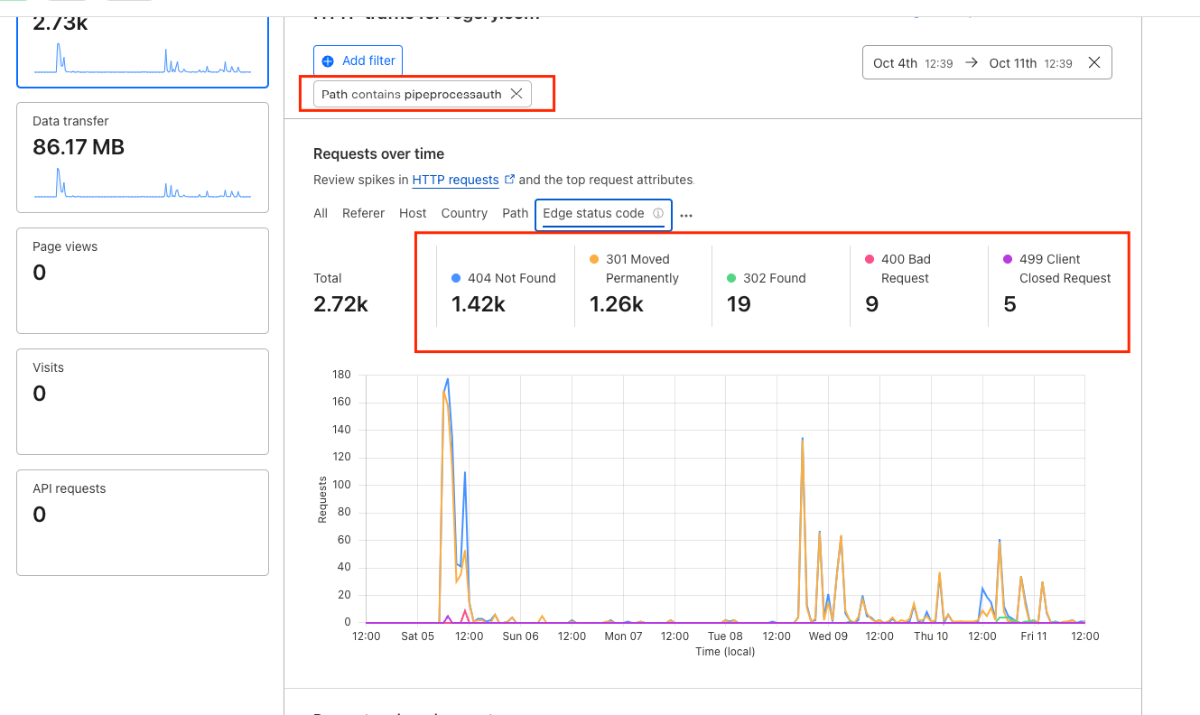Switch to the Path tab
1200x715 pixels.
tap(515, 213)
